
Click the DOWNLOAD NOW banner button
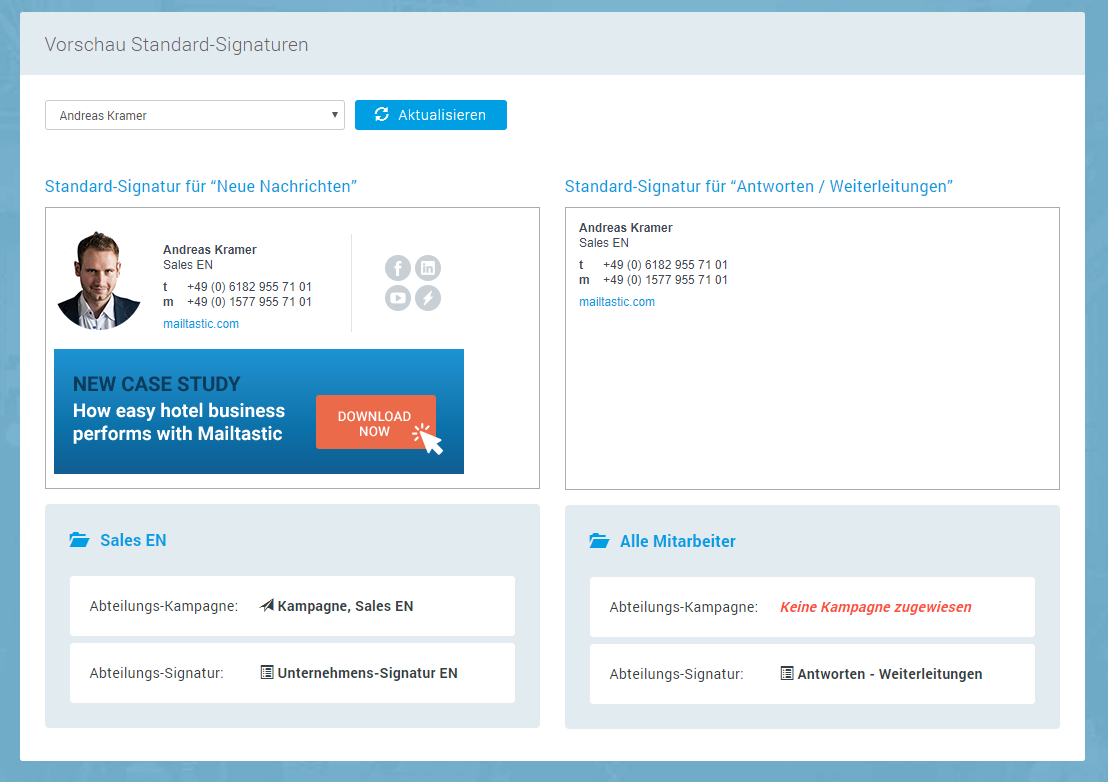pos(375,422)
